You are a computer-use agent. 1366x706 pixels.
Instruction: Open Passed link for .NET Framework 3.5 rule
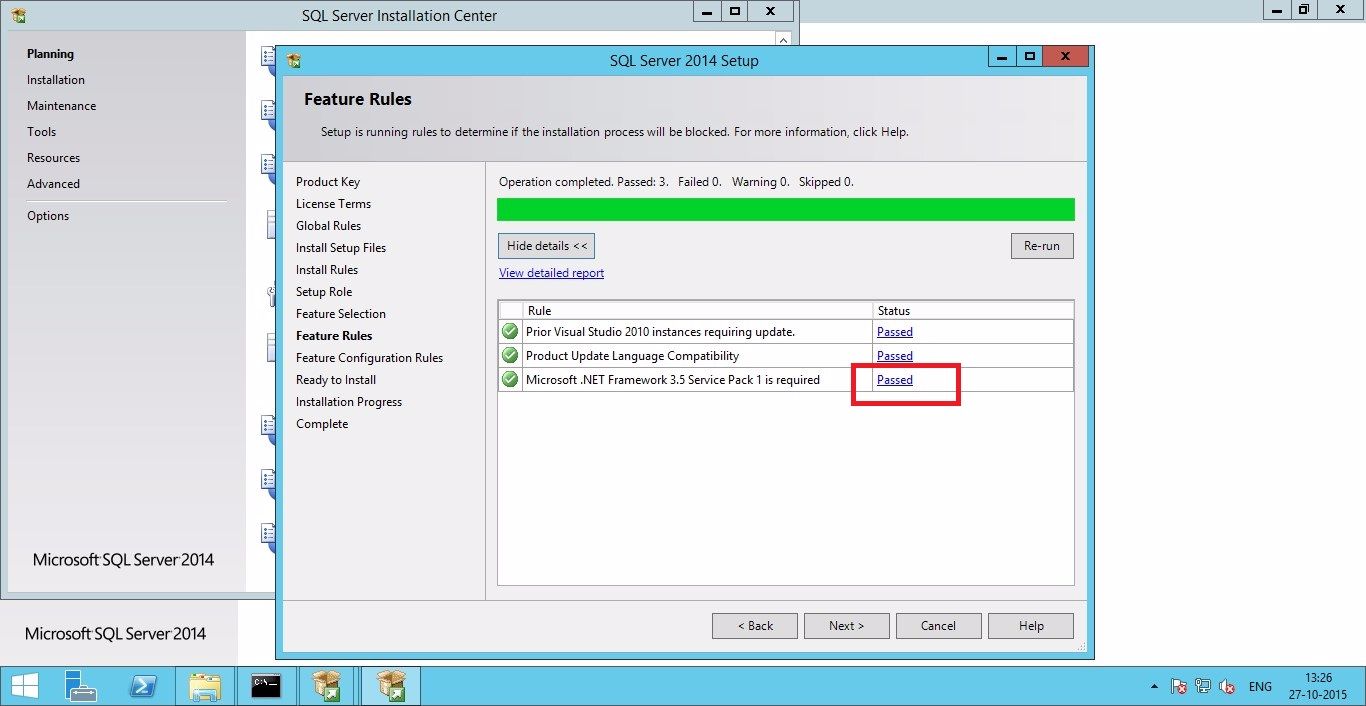point(895,379)
